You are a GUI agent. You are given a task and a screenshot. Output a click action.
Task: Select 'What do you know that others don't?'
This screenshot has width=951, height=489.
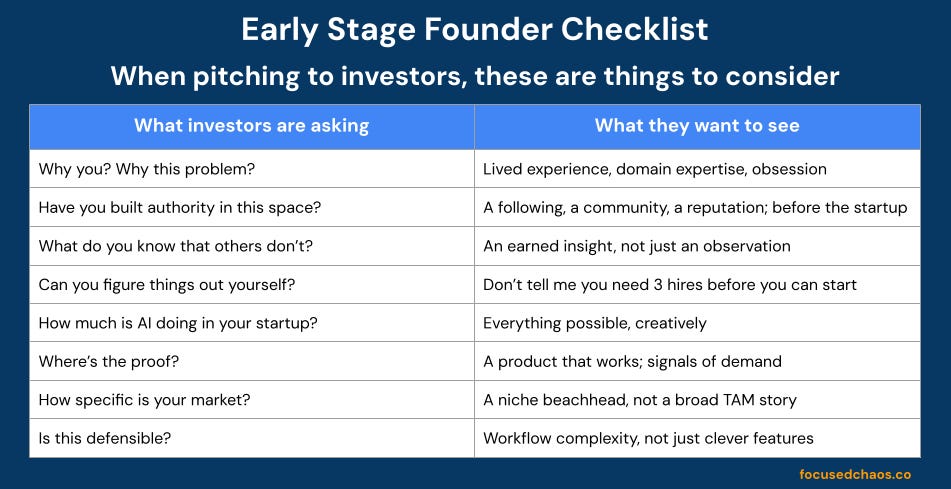click(252, 246)
